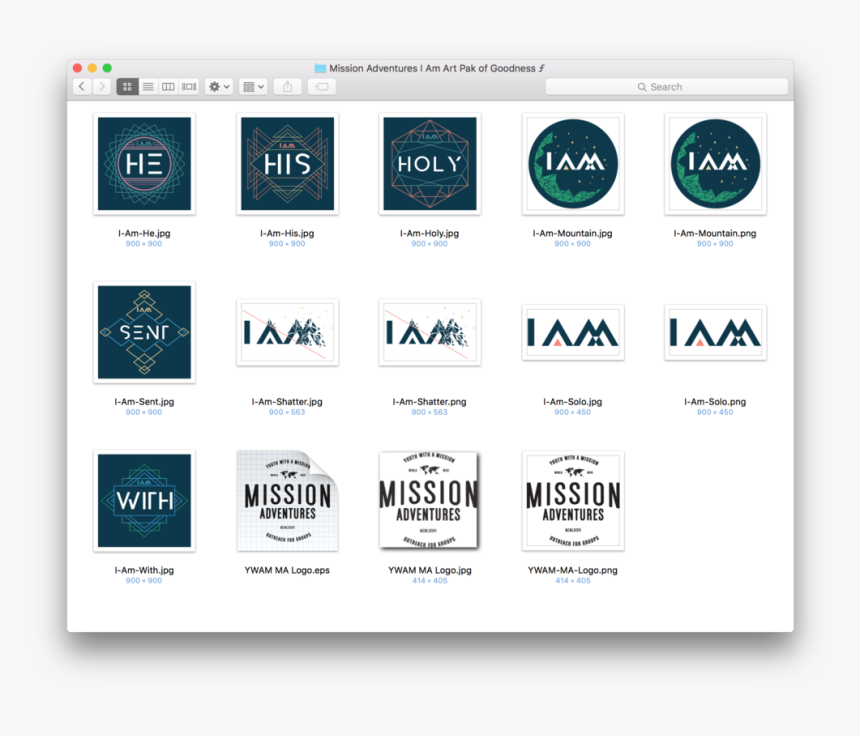Click the file name I-Am-Solo.png

715,401
